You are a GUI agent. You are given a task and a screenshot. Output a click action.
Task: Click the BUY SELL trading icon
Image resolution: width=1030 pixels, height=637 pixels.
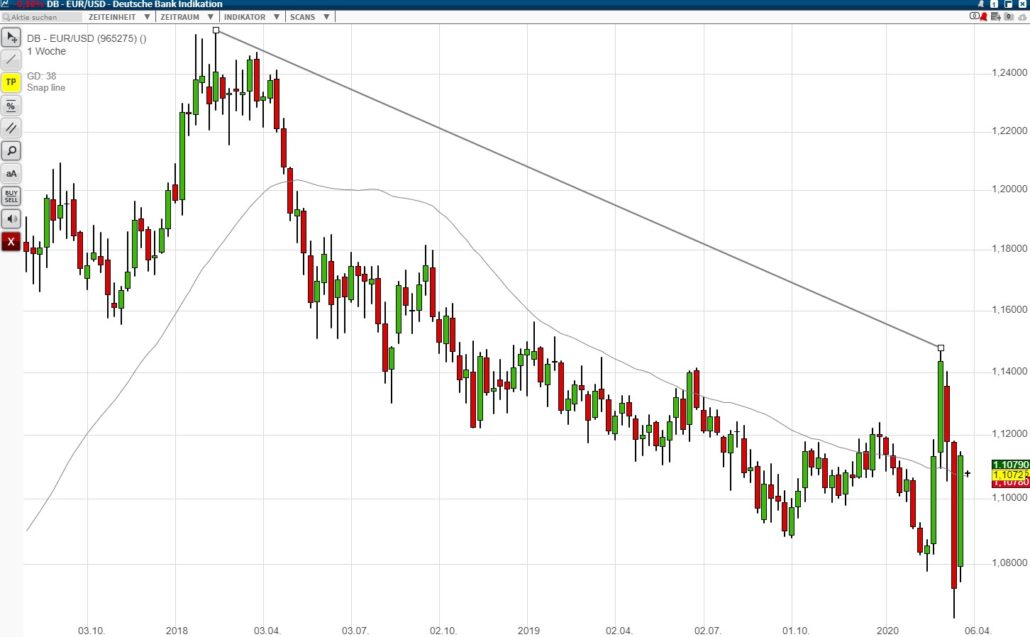click(11, 196)
